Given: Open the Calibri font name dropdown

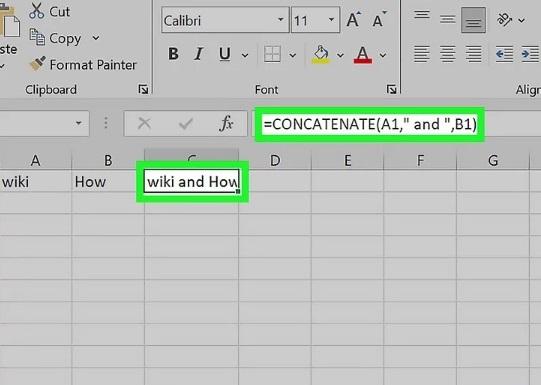Looking at the screenshot, I should click(281, 20).
